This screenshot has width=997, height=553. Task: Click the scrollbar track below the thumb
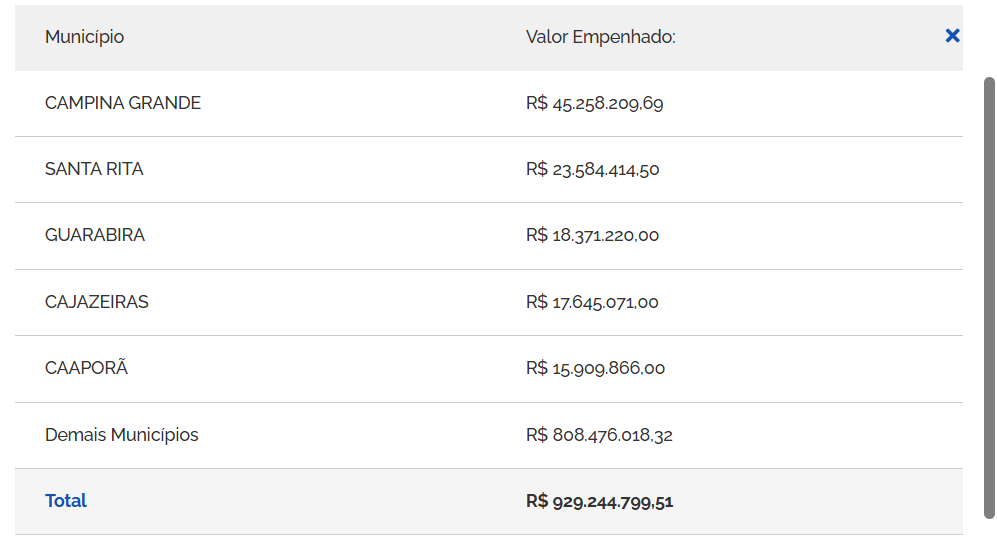(989, 536)
